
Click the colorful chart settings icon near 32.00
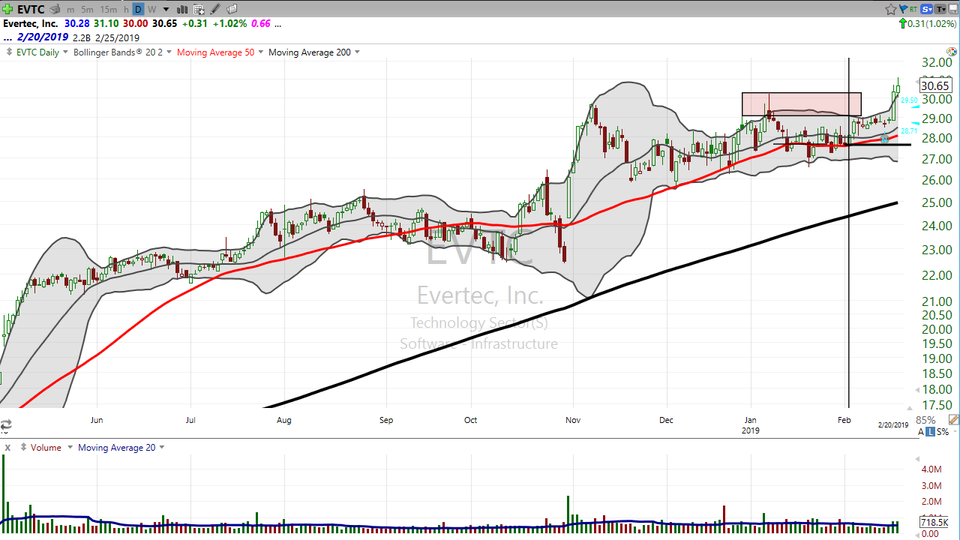(953, 53)
